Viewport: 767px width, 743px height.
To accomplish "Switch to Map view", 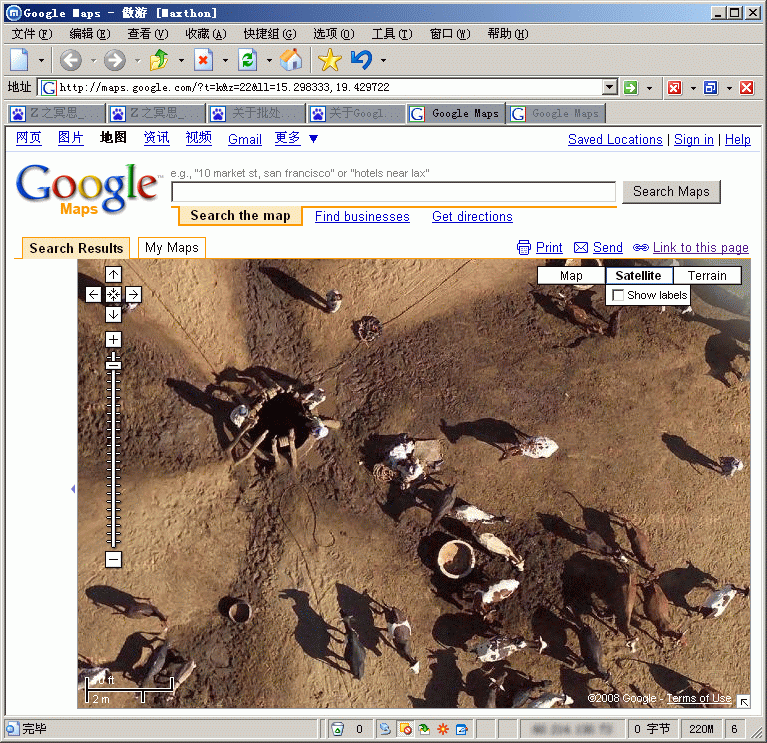I will tap(571, 276).
